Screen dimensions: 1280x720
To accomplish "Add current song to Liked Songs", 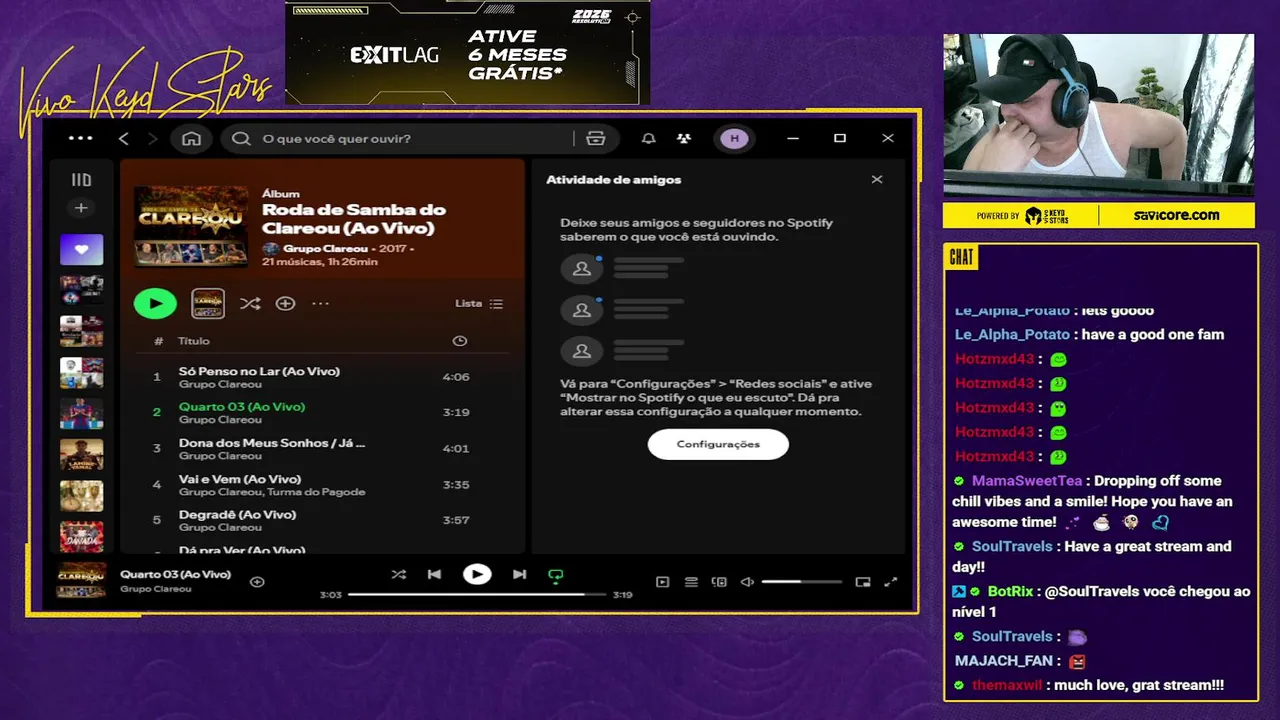I will 257,582.
